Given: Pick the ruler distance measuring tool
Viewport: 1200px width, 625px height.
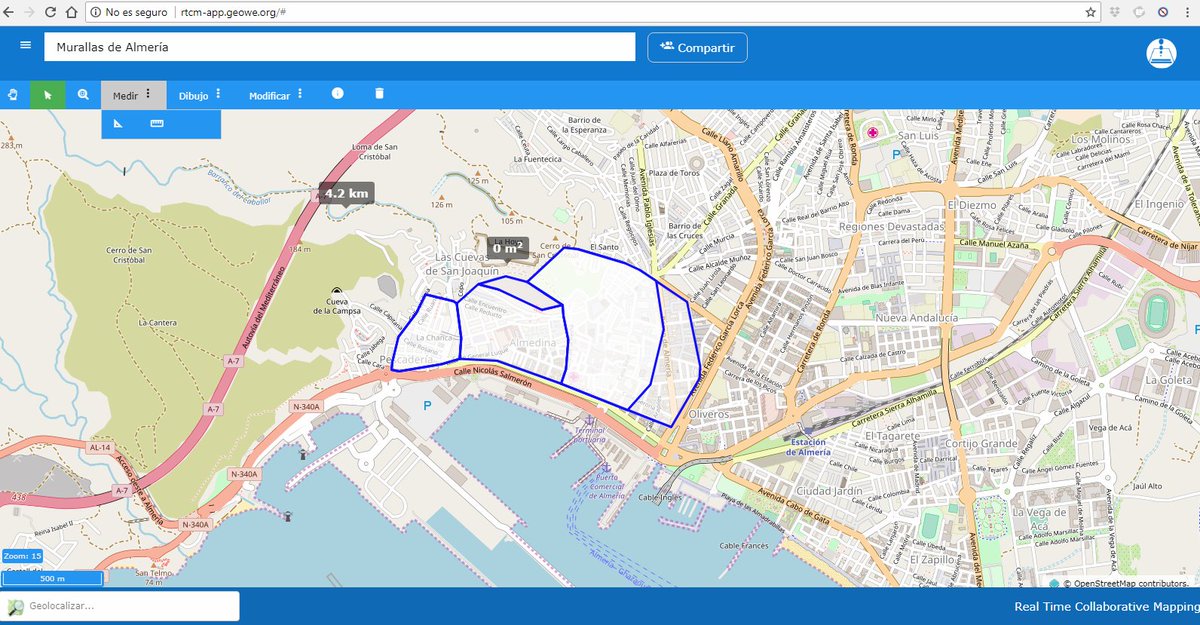Looking at the screenshot, I should coord(157,124).
